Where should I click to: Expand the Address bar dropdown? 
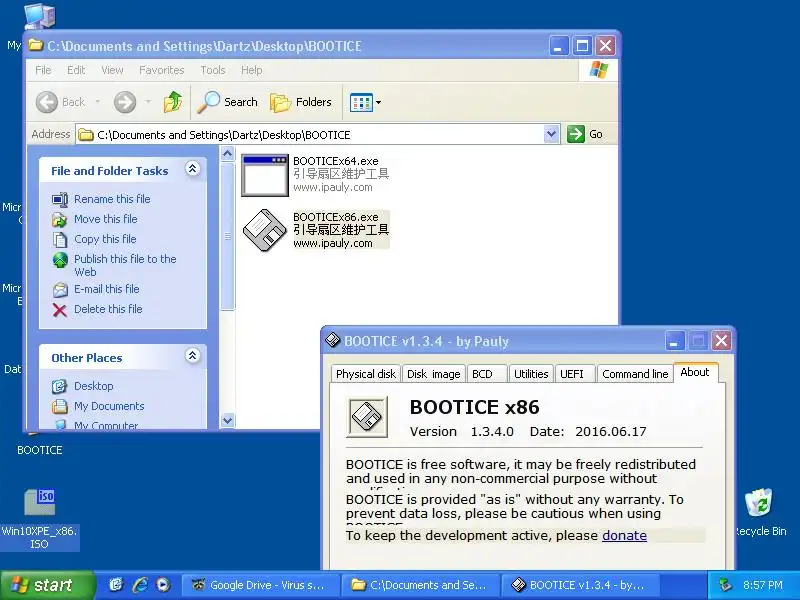[551, 135]
